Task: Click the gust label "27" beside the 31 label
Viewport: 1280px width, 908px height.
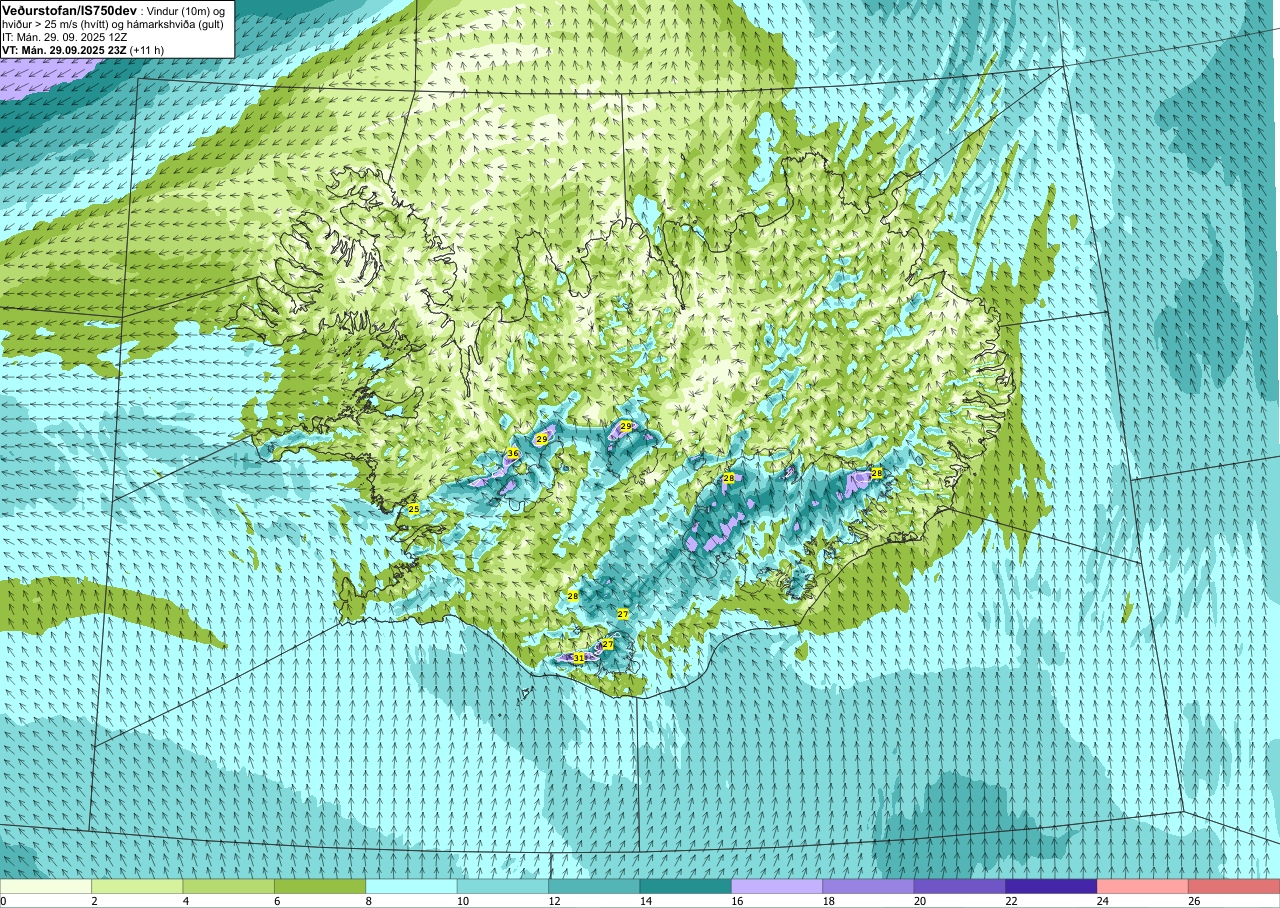Action: [607, 645]
